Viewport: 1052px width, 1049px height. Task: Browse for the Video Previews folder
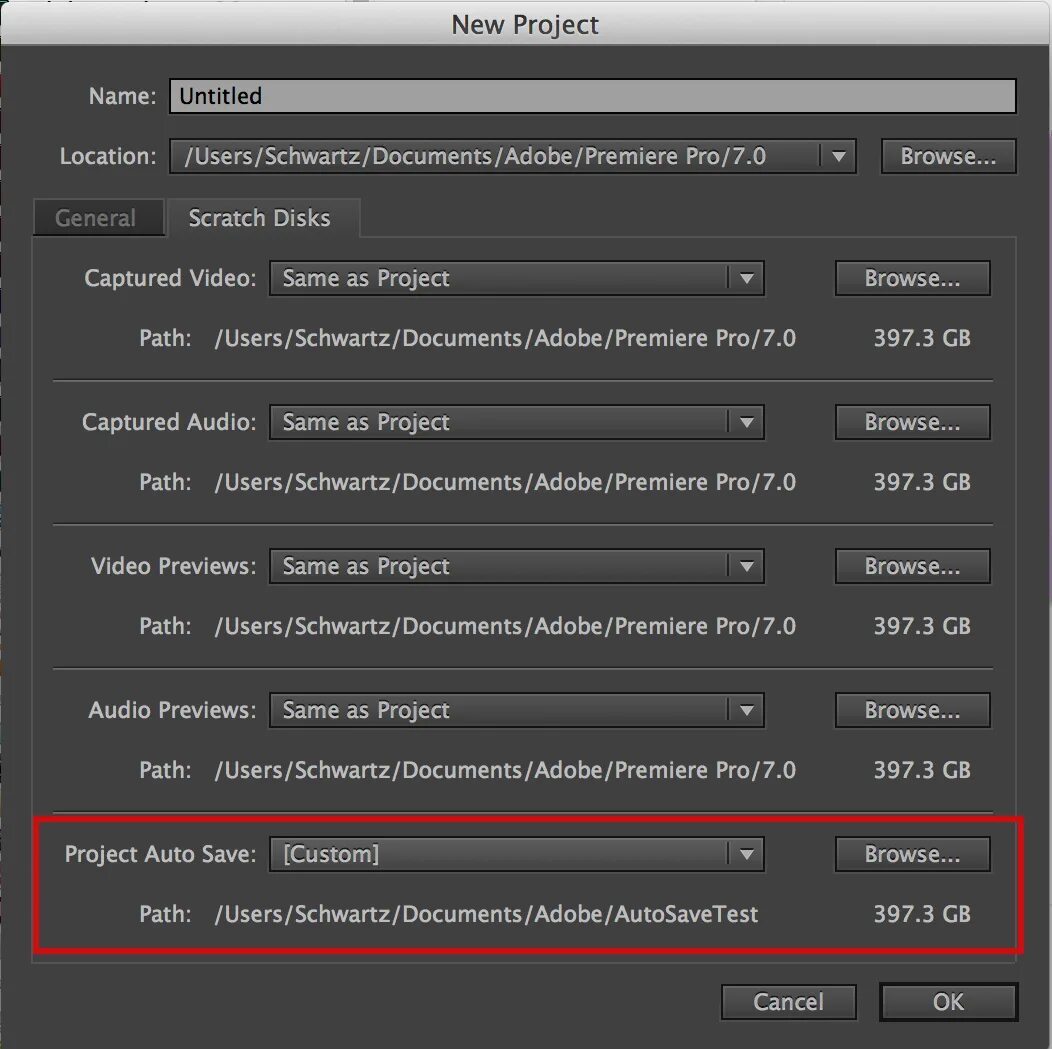point(912,567)
